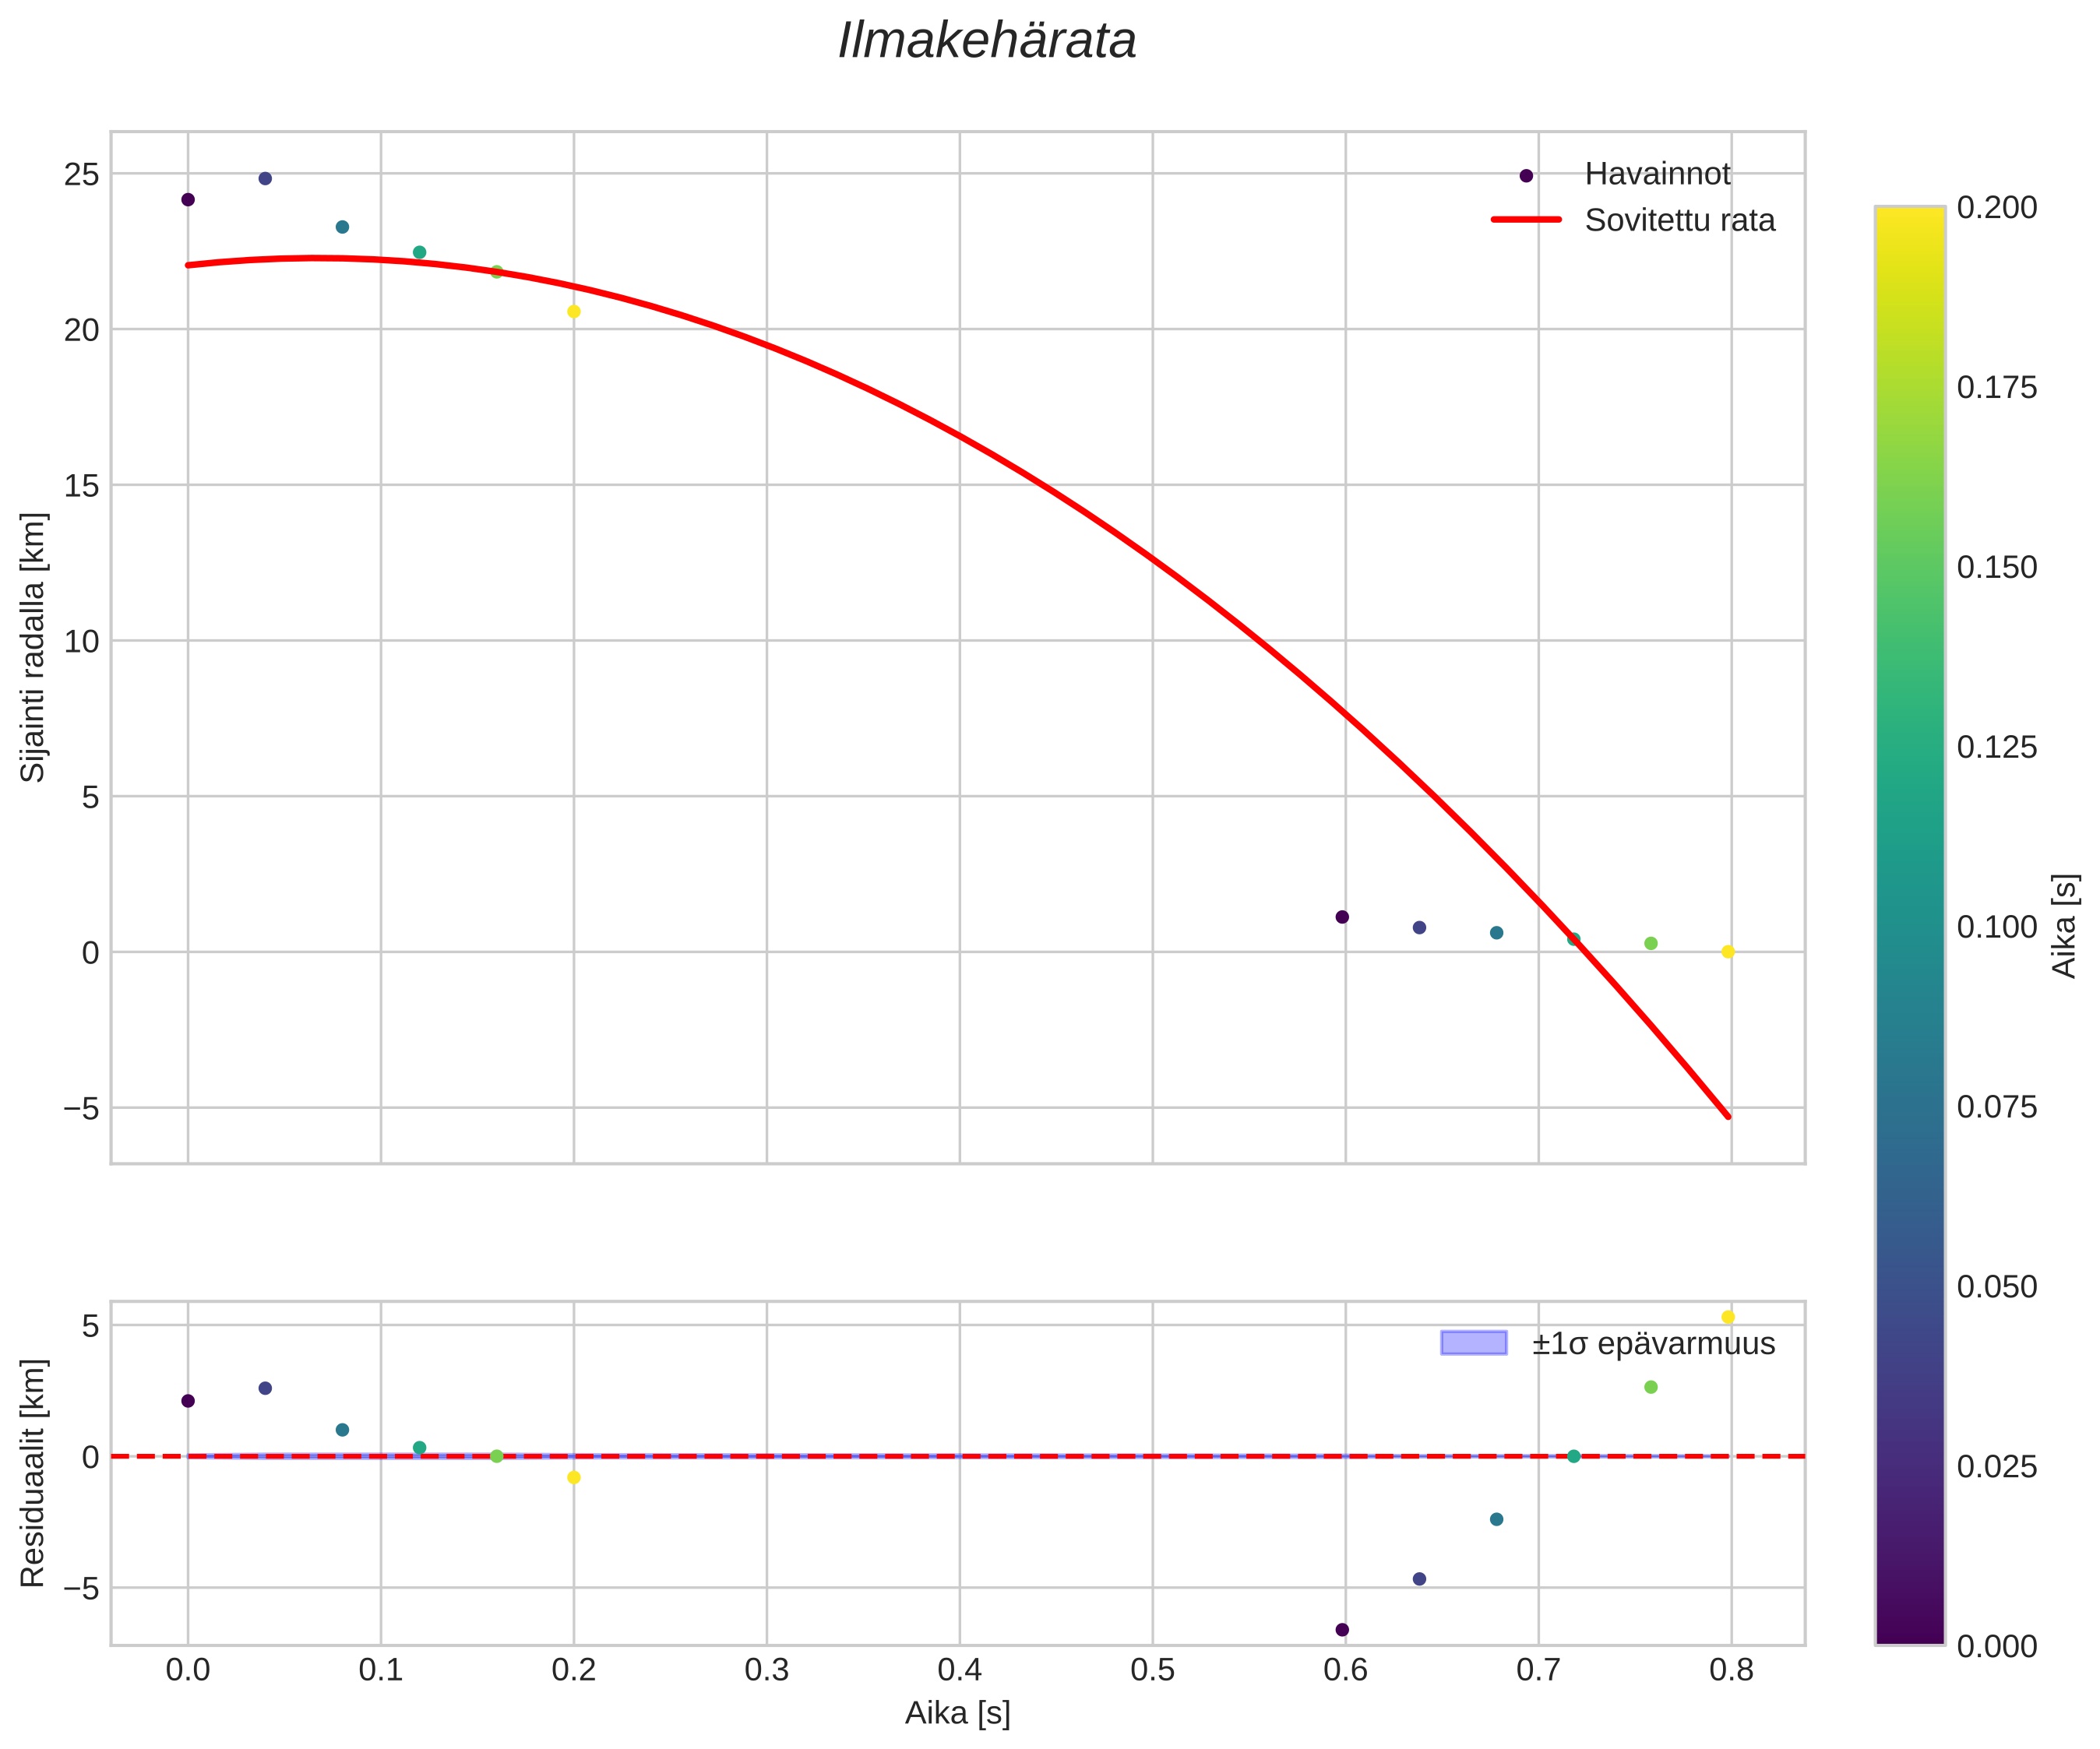Click the topmost observation point near 25 km

[265, 179]
